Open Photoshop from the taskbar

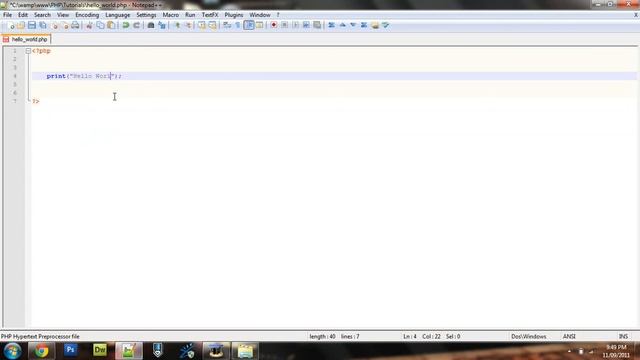tap(70, 350)
